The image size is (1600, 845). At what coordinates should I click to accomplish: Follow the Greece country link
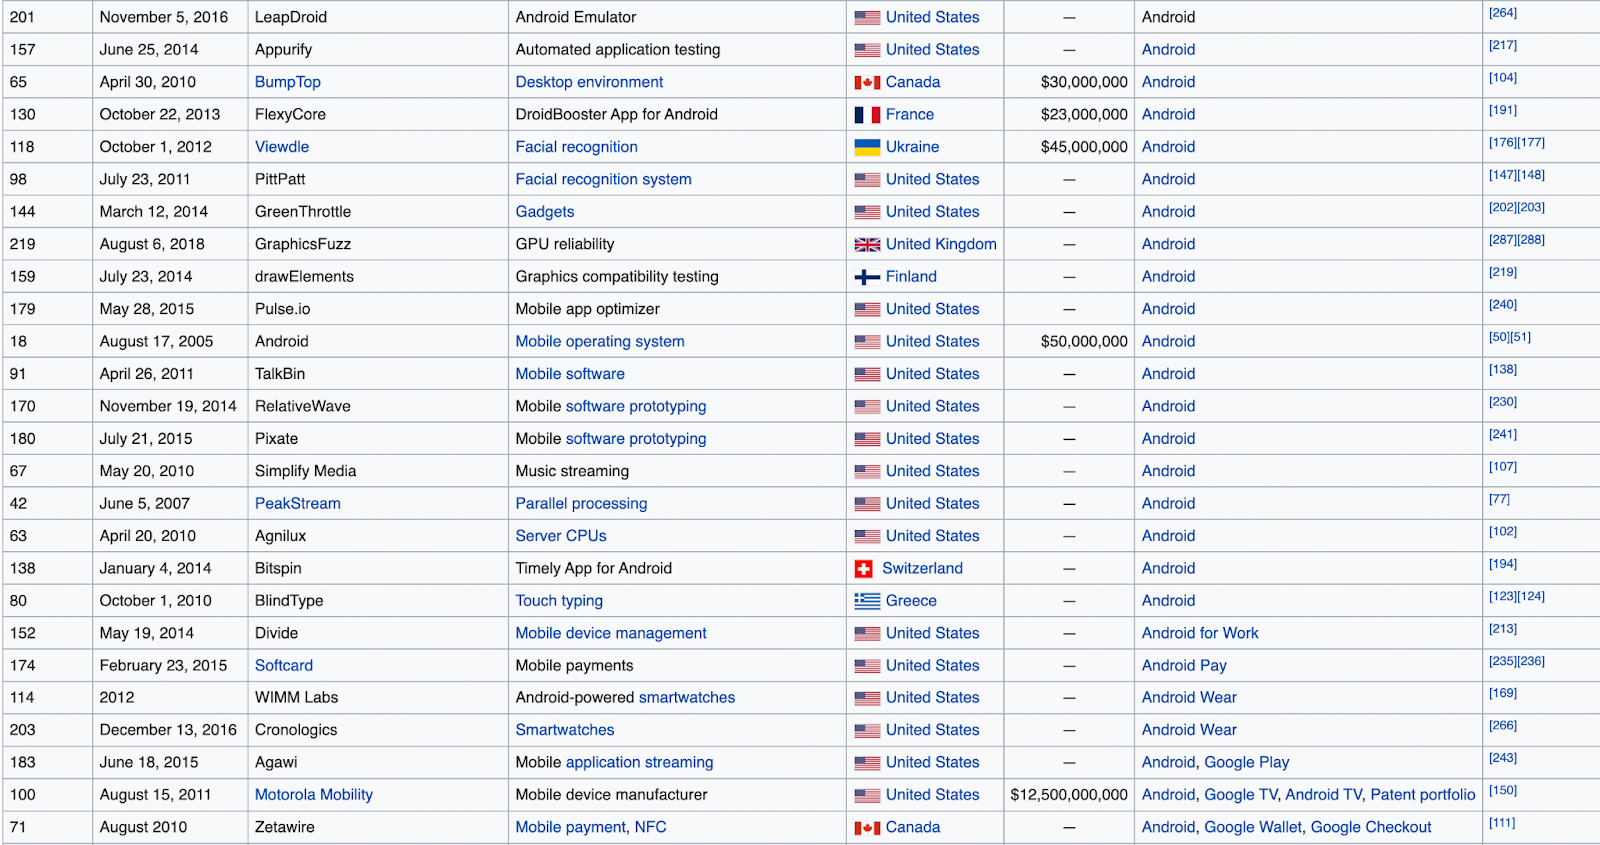click(911, 601)
